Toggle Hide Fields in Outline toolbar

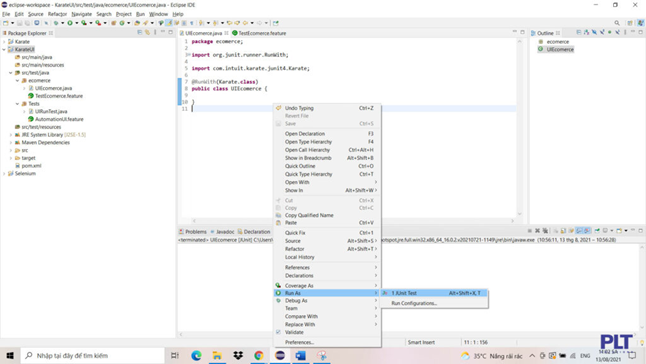[x=594, y=32]
